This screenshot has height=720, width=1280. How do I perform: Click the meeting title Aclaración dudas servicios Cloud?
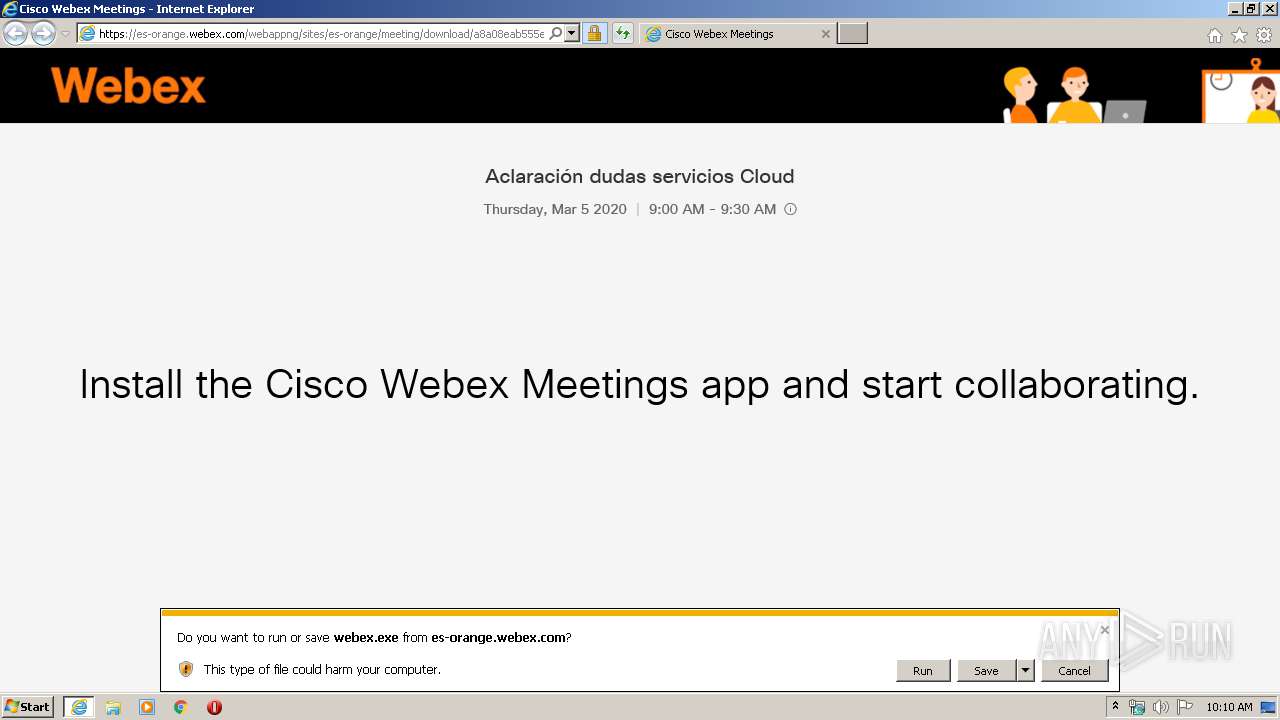point(640,177)
